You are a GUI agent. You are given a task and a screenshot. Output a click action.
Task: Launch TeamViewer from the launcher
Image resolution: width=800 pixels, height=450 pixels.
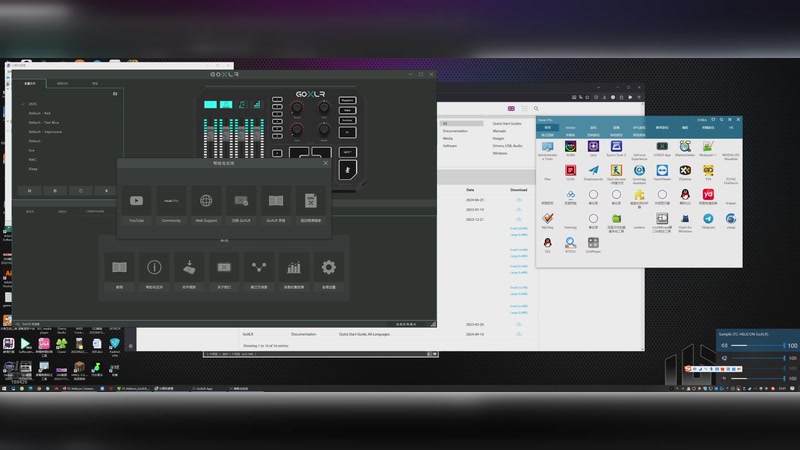[x=662, y=173]
